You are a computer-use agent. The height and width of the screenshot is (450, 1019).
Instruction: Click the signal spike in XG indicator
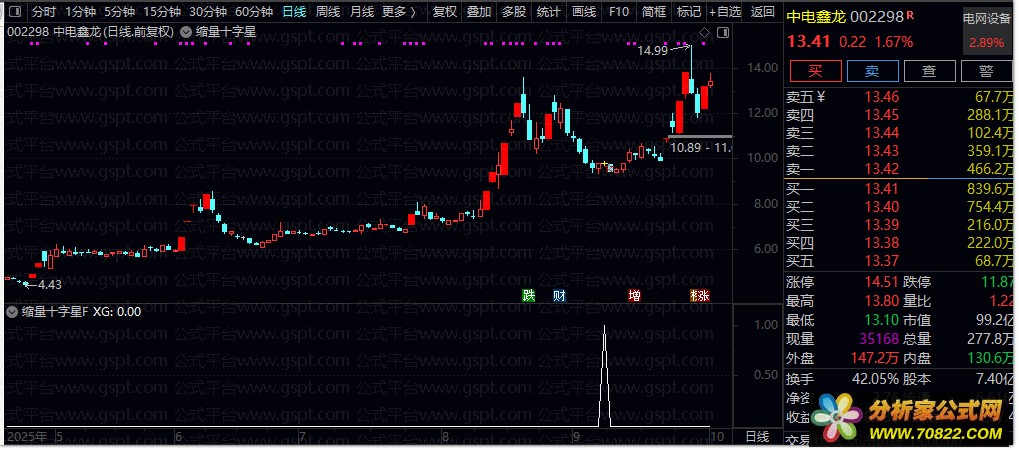(605, 376)
